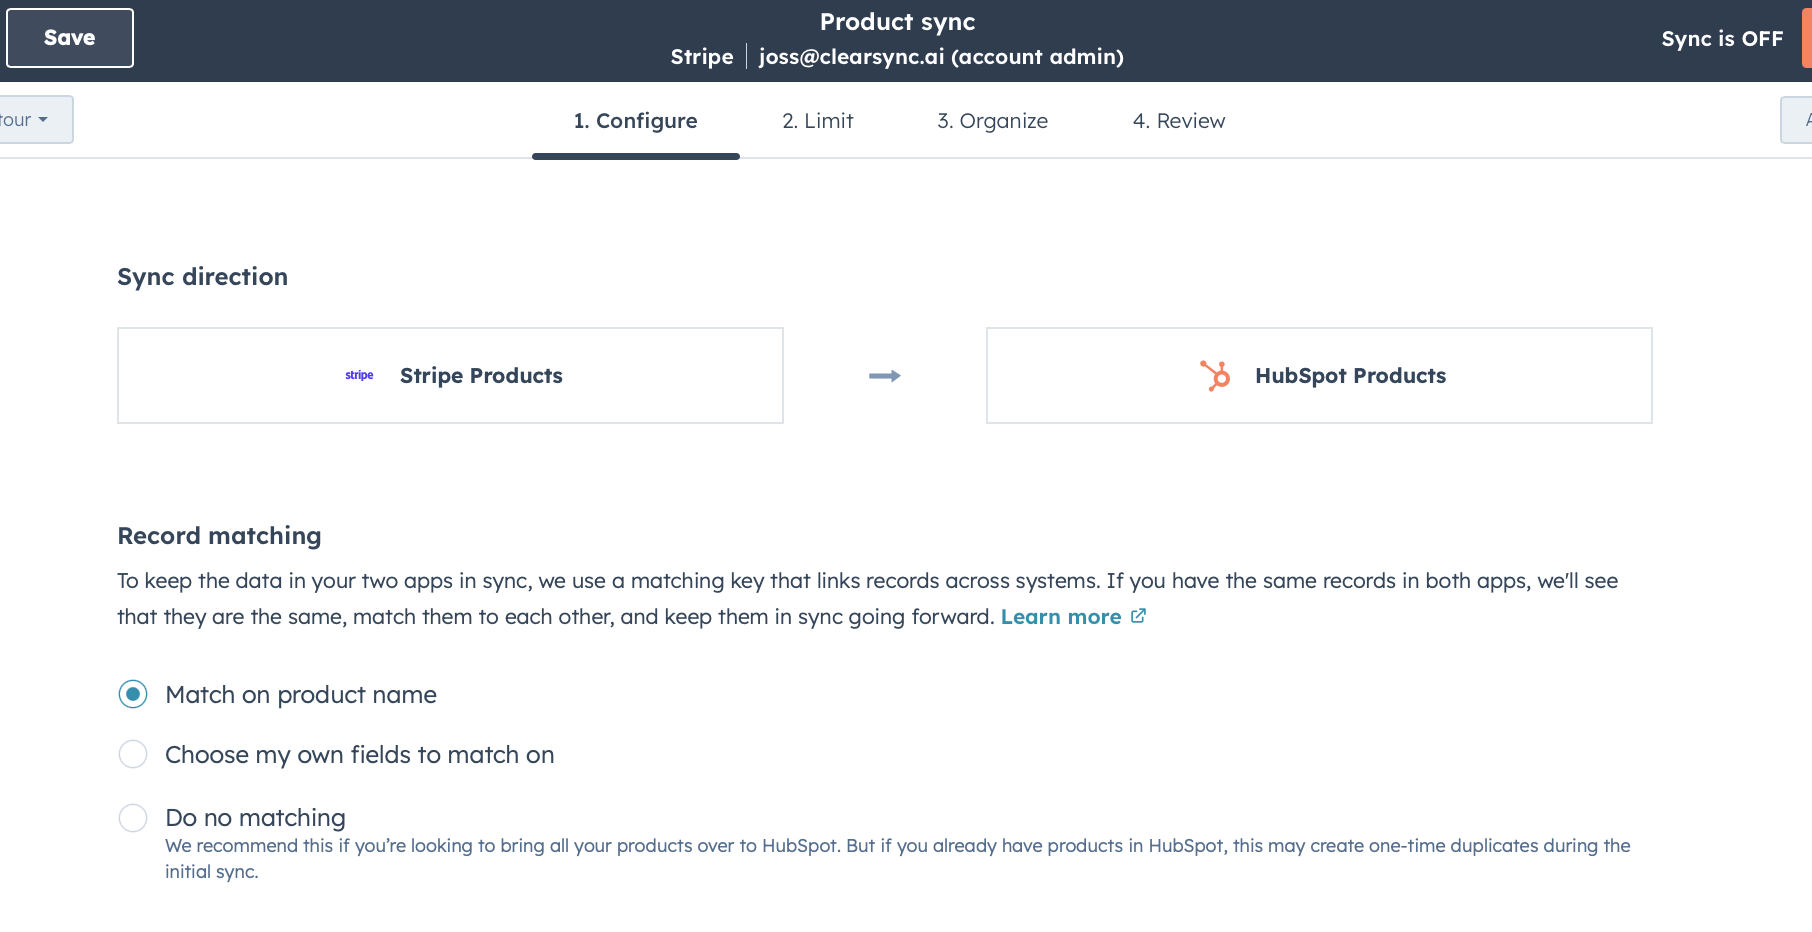1812x932 pixels.
Task: Go to the 3. Organize tab
Action: (x=992, y=121)
